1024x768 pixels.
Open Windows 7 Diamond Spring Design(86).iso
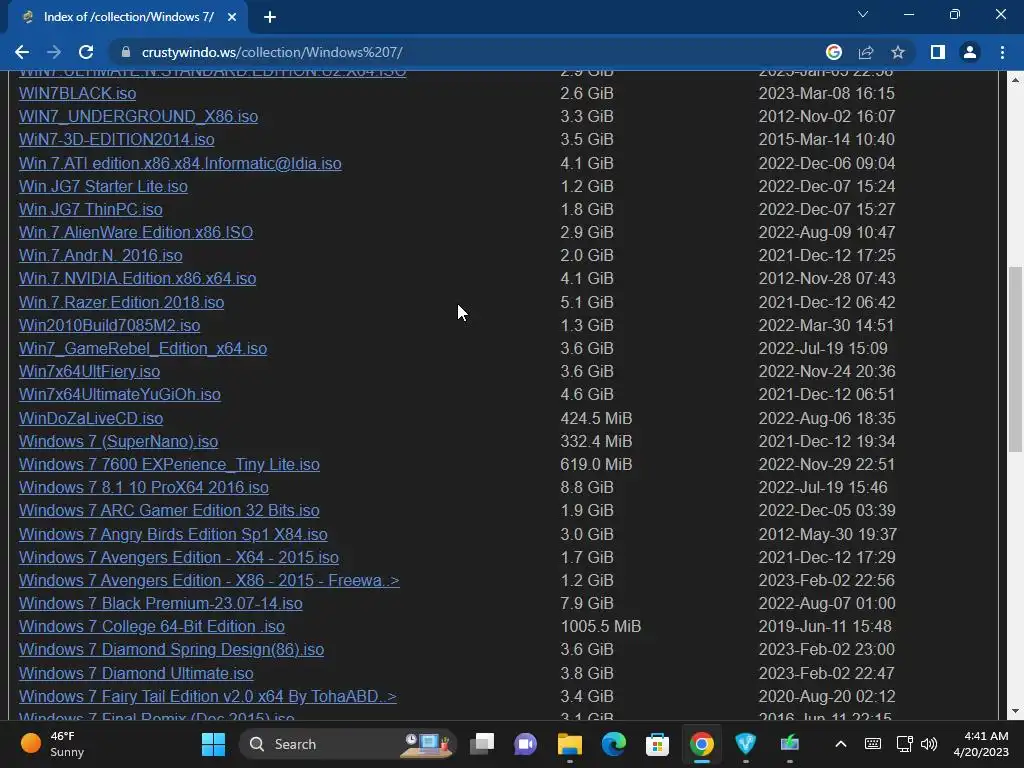click(171, 649)
